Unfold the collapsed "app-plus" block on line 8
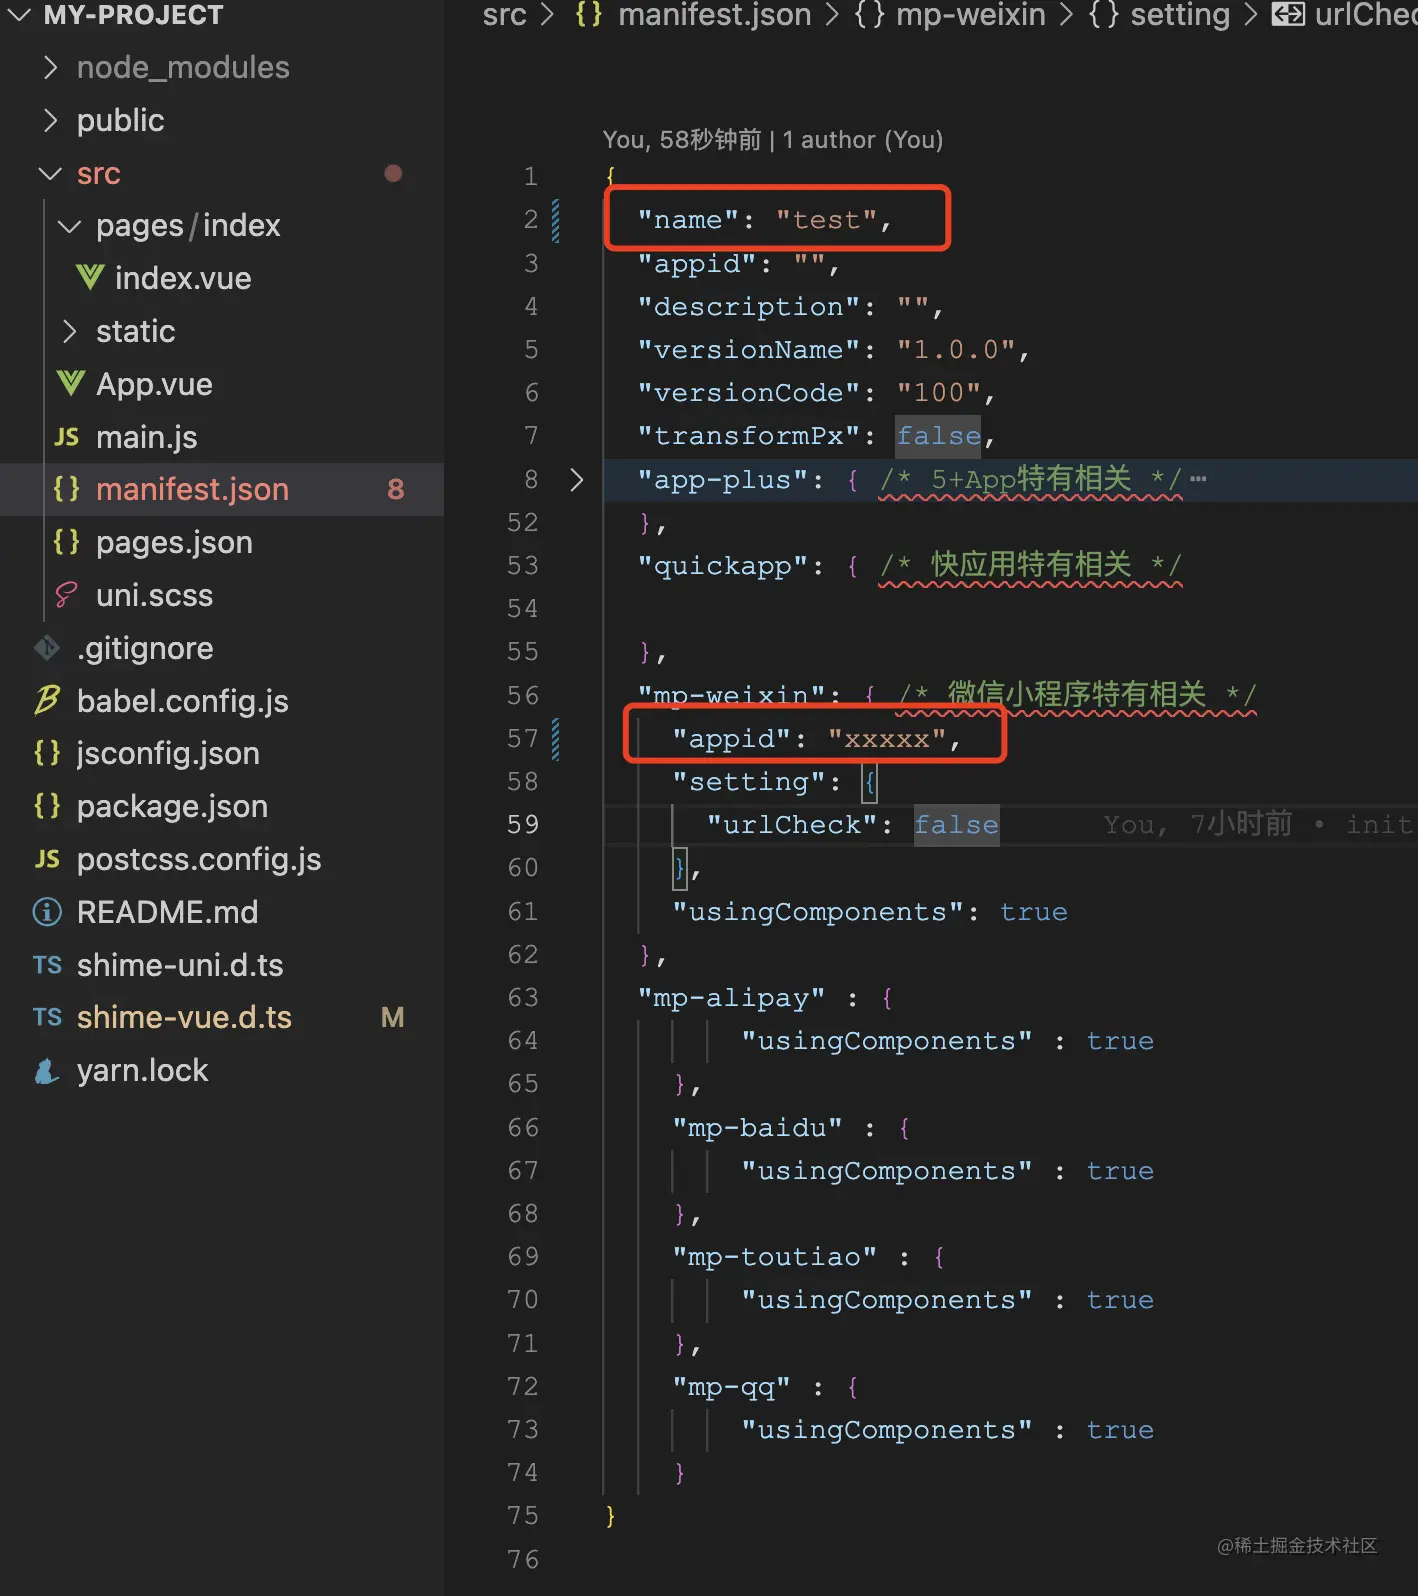This screenshot has width=1418, height=1596. click(576, 480)
